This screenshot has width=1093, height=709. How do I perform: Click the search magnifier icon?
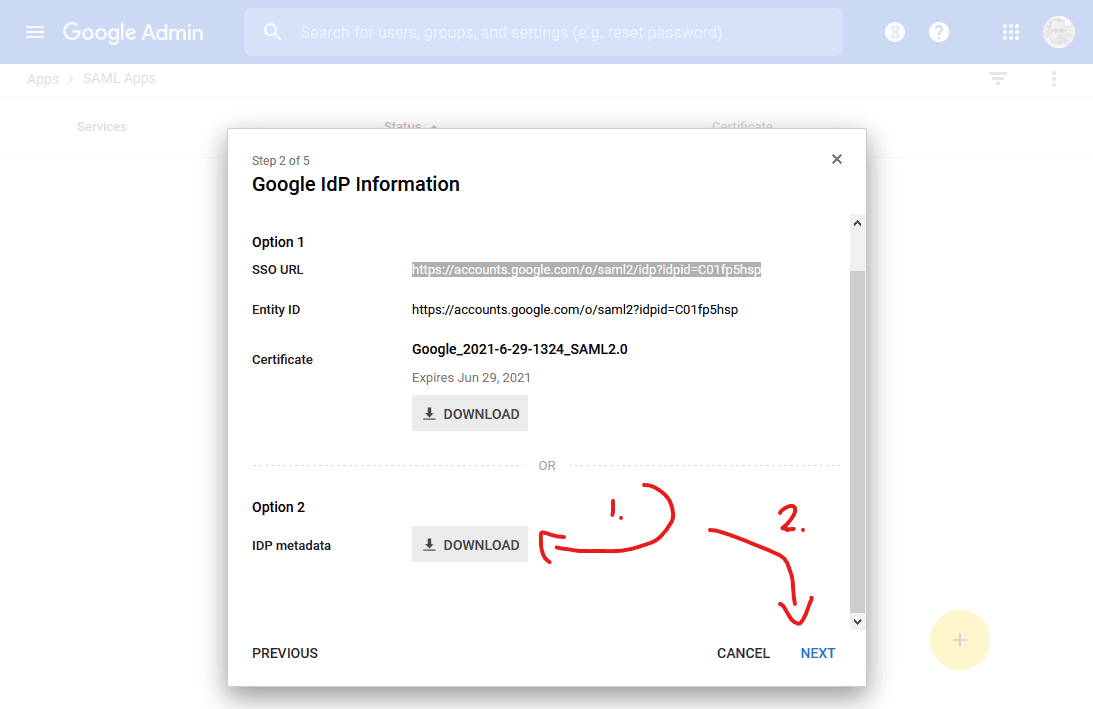[x=272, y=32]
